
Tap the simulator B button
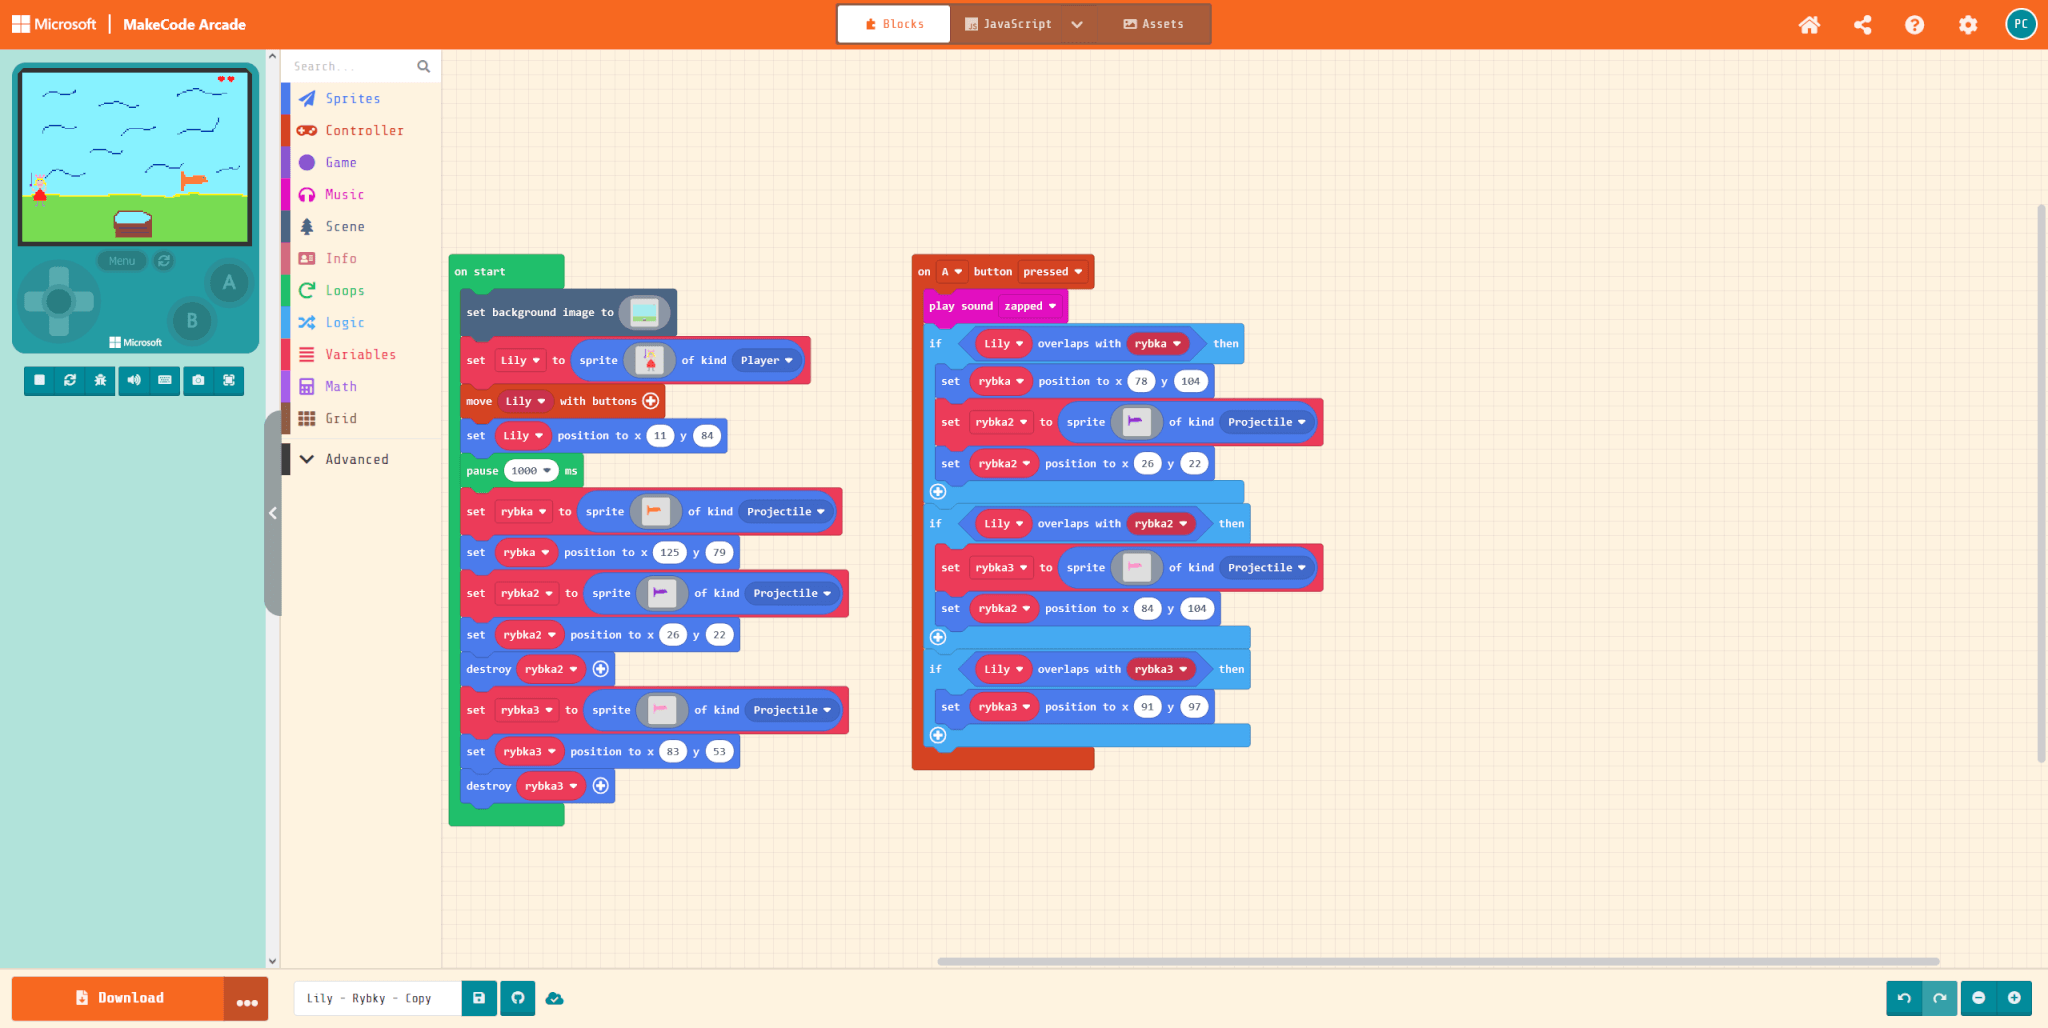click(x=192, y=321)
